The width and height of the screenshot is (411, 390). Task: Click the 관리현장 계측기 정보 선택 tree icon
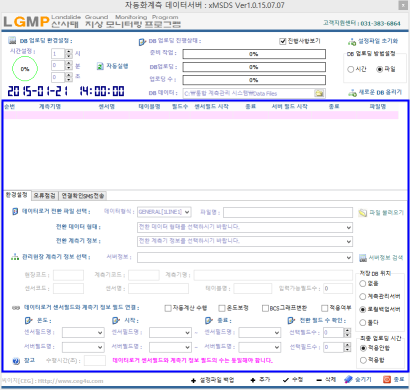[x=15, y=257]
